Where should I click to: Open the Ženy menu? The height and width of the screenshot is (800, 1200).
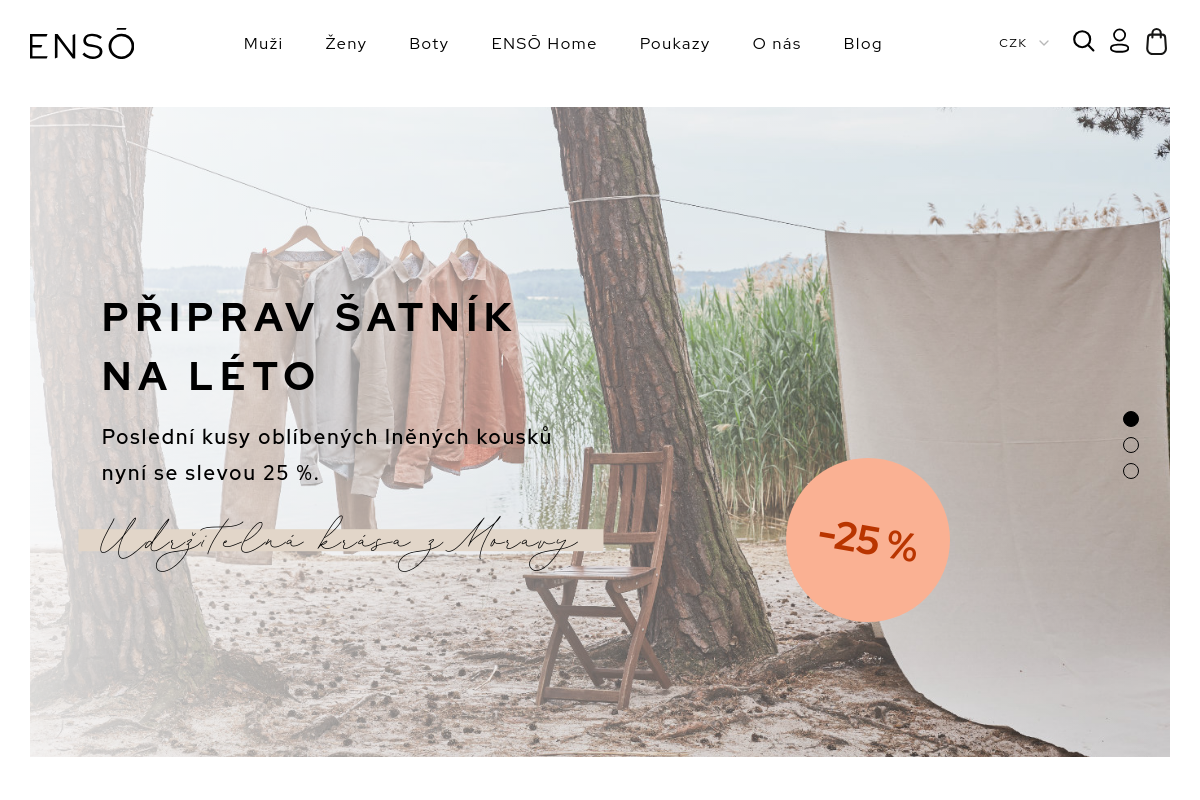click(346, 44)
